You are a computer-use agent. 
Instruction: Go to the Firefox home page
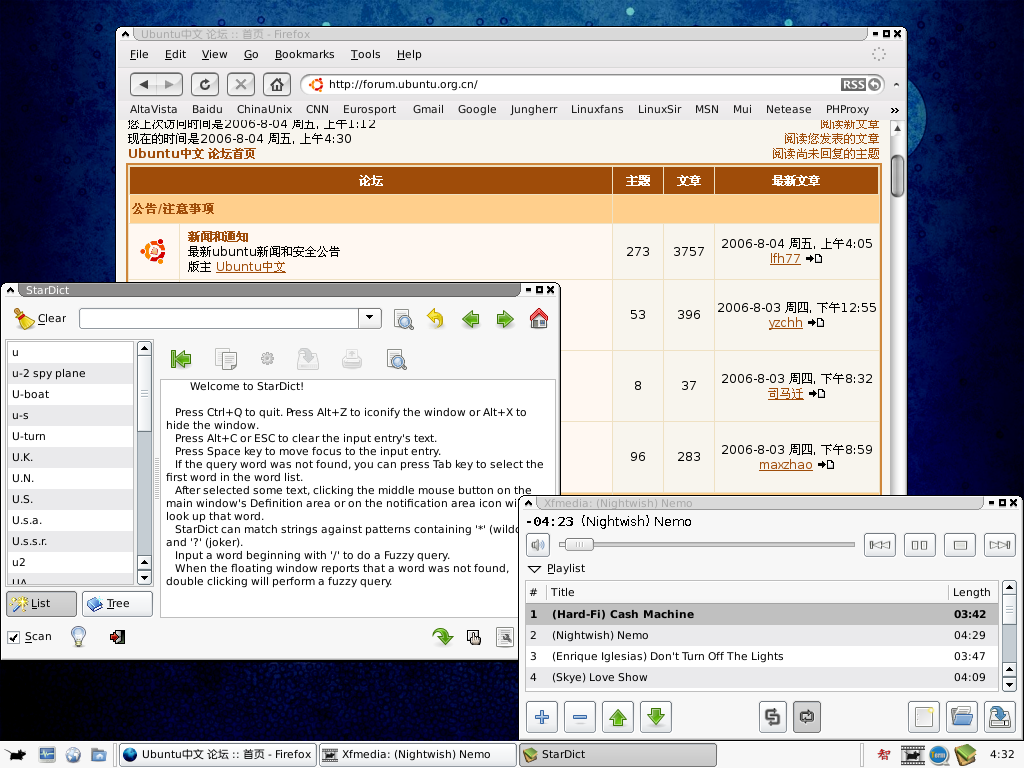coord(277,84)
